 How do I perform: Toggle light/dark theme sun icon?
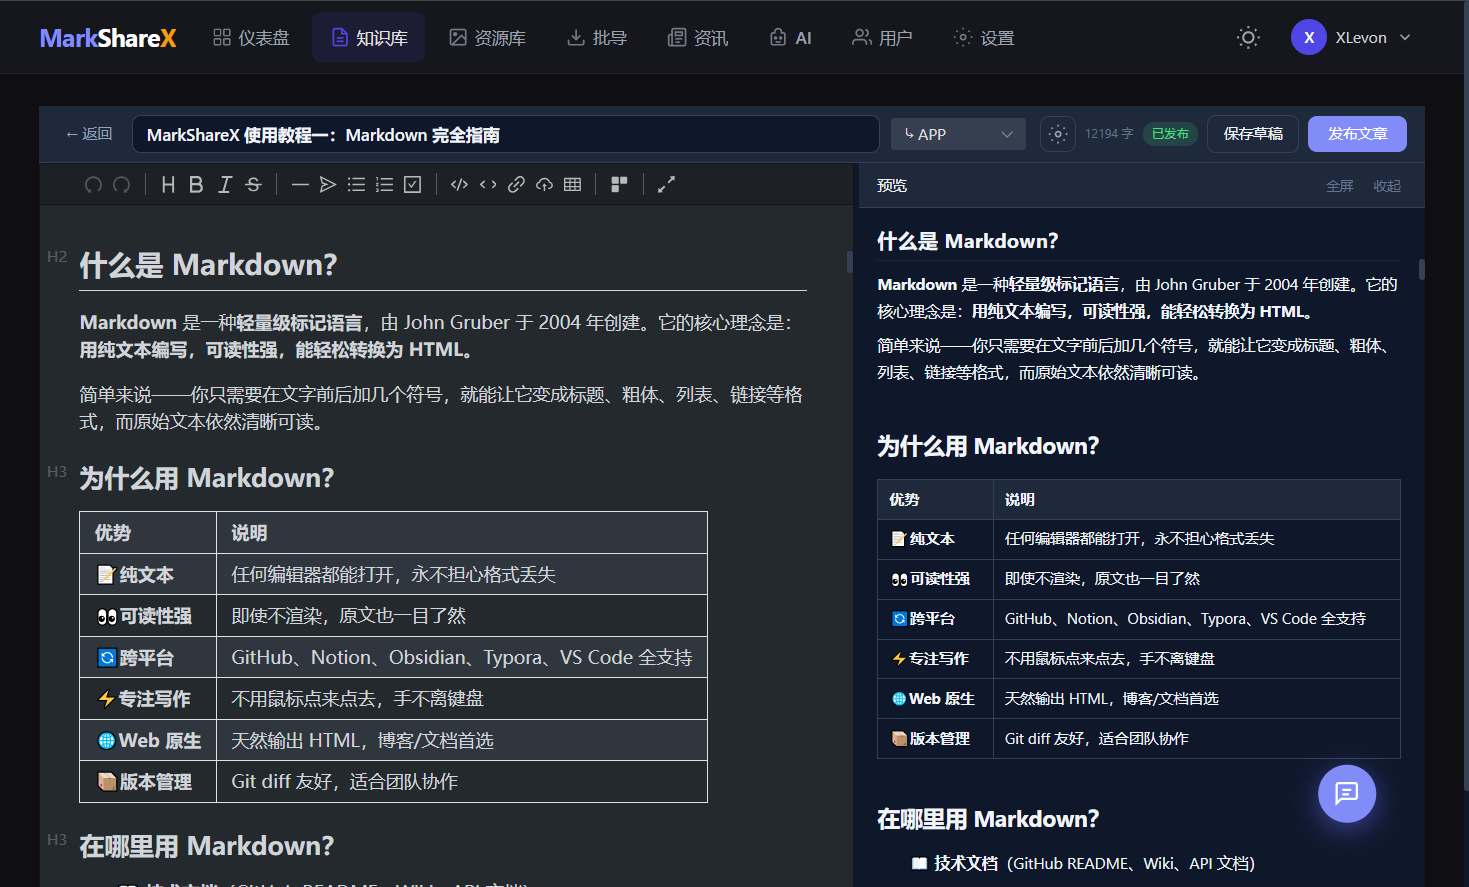point(1248,38)
